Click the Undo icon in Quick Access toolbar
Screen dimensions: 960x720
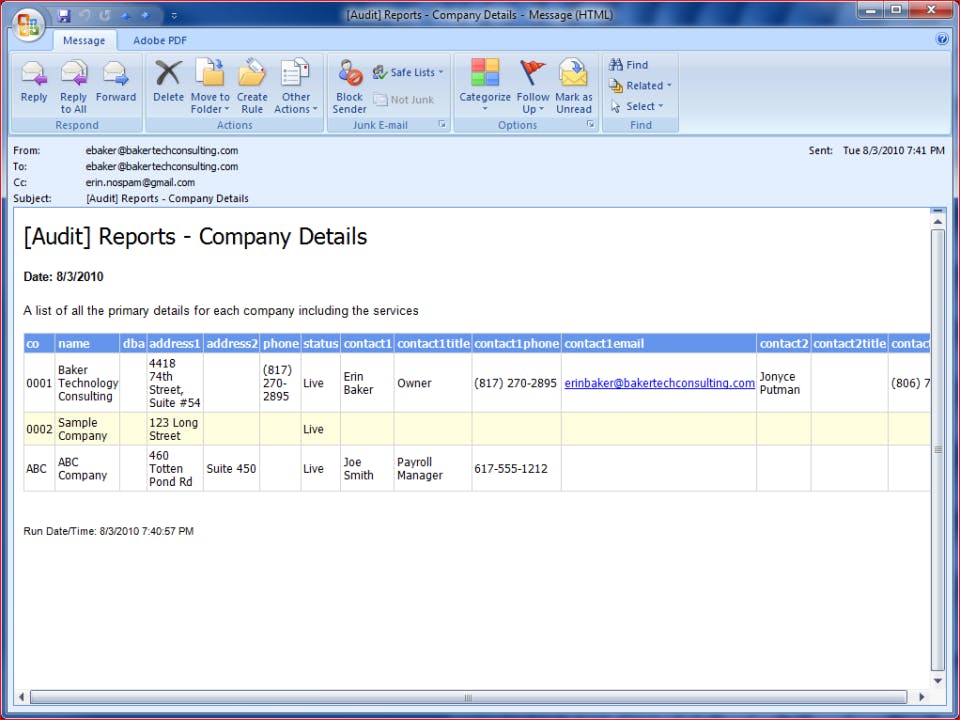(85, 15)
